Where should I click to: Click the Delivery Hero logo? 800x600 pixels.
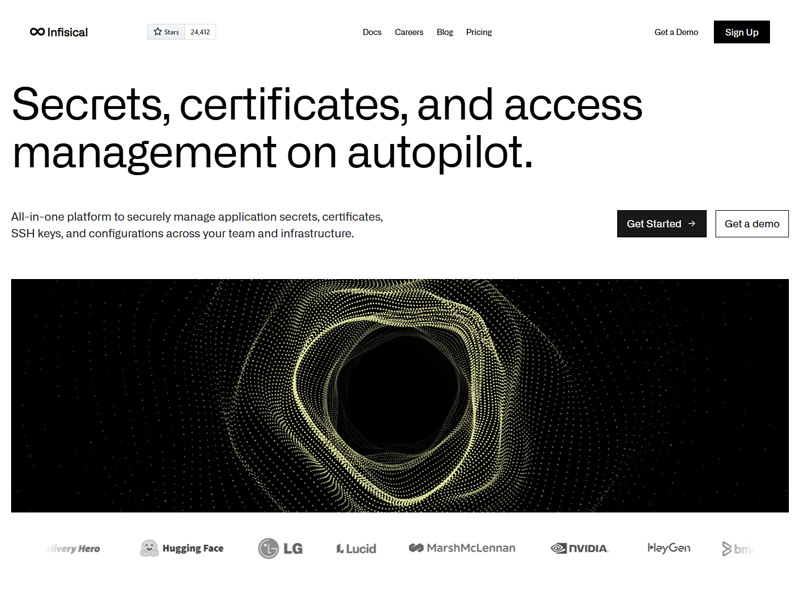point(74,548)
